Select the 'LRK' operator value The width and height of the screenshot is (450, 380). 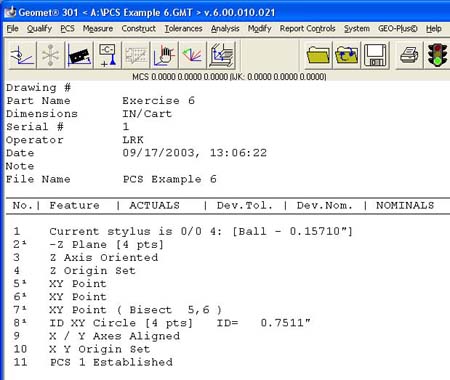(x=133, y=140)
